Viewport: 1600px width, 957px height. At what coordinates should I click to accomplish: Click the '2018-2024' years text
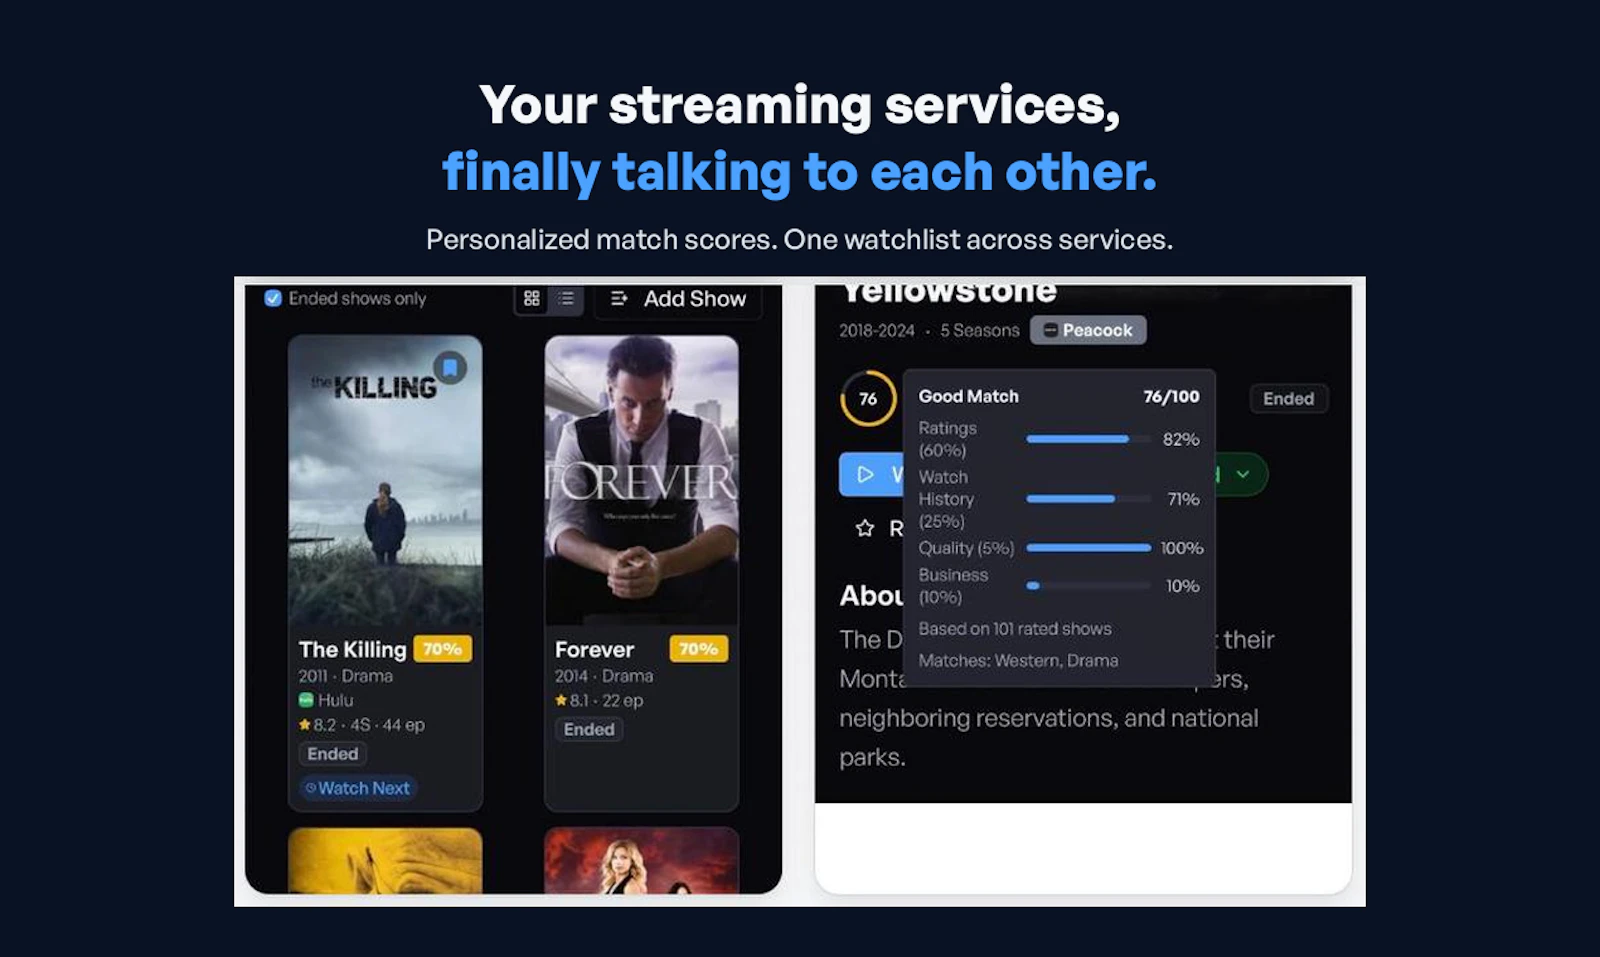[877, 330]
